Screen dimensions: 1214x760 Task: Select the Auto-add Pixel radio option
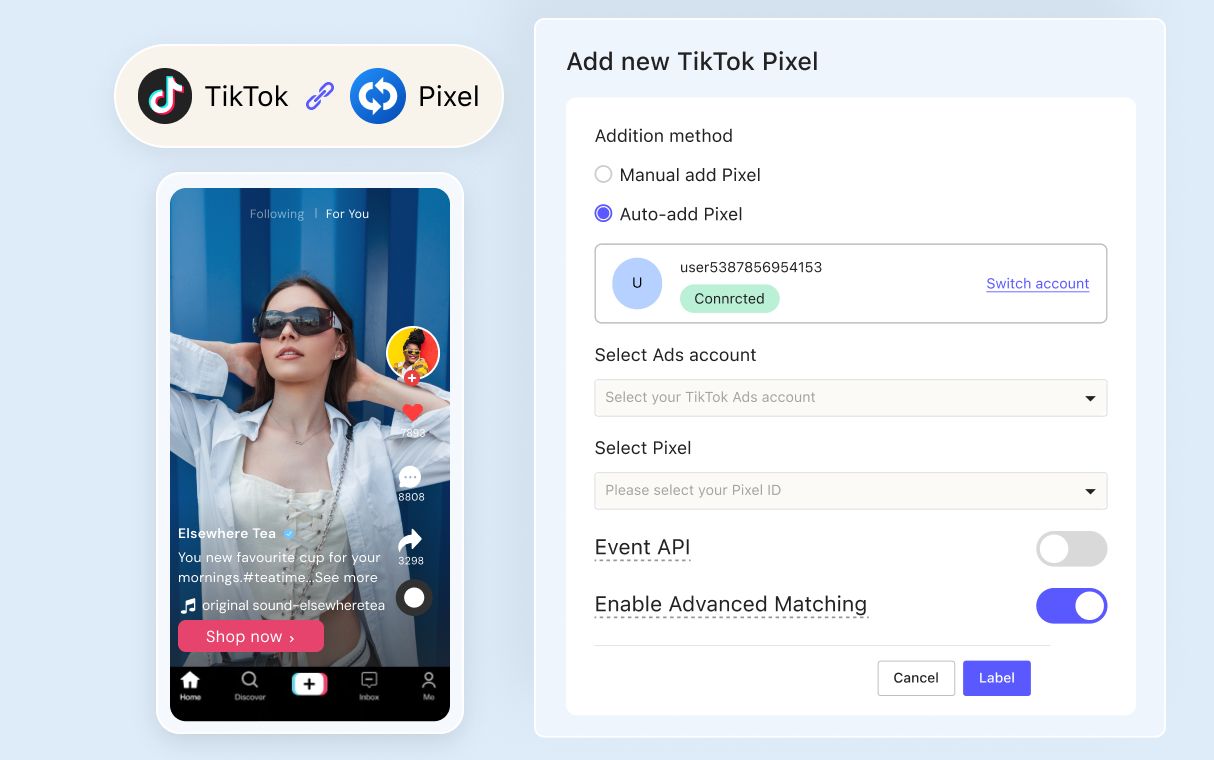click(603, 213)
